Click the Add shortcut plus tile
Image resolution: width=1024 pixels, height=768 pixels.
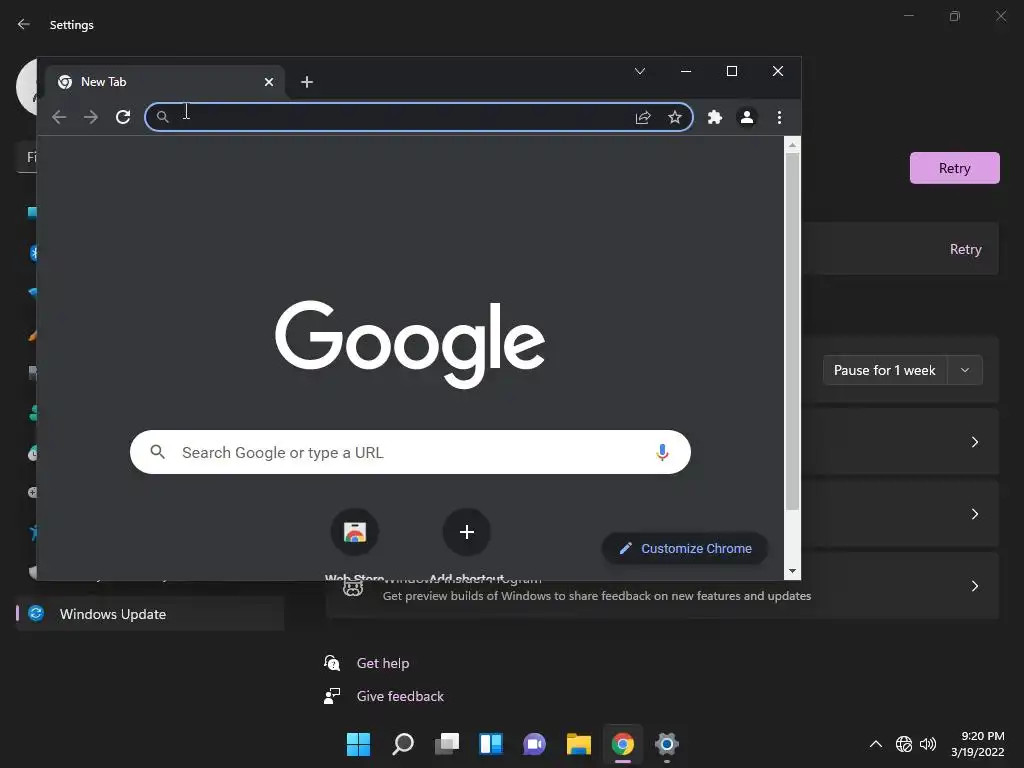tap(466, 532)
